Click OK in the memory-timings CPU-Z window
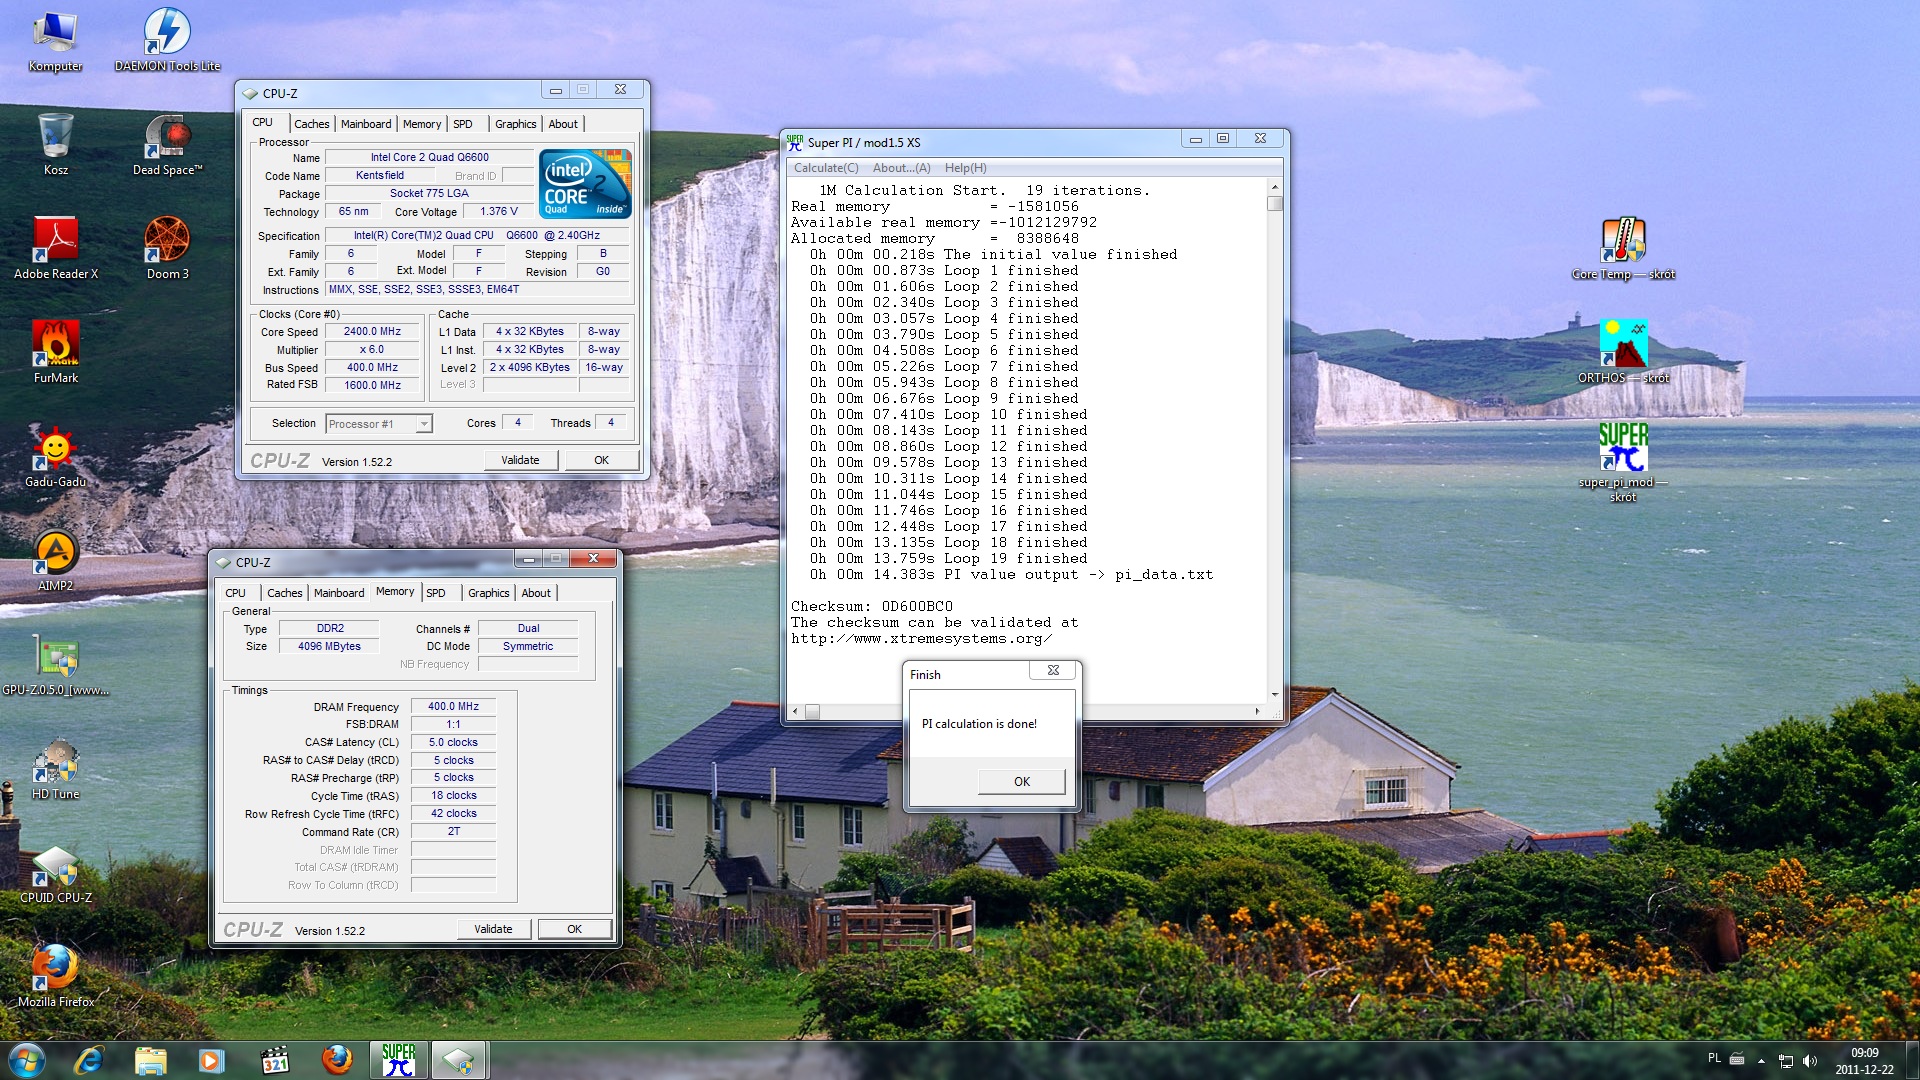Image resolution: width=1920 pixels, height=1080 pixels. (x=574, y=929)
